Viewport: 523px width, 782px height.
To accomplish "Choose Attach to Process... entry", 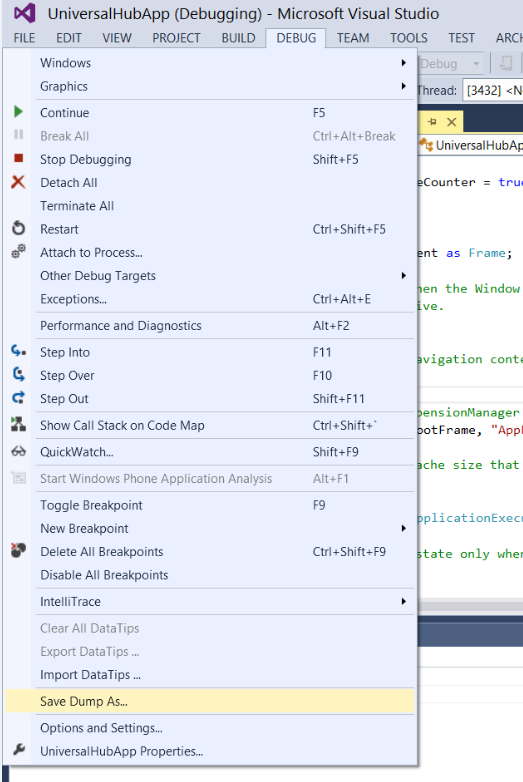I will 210,252.
